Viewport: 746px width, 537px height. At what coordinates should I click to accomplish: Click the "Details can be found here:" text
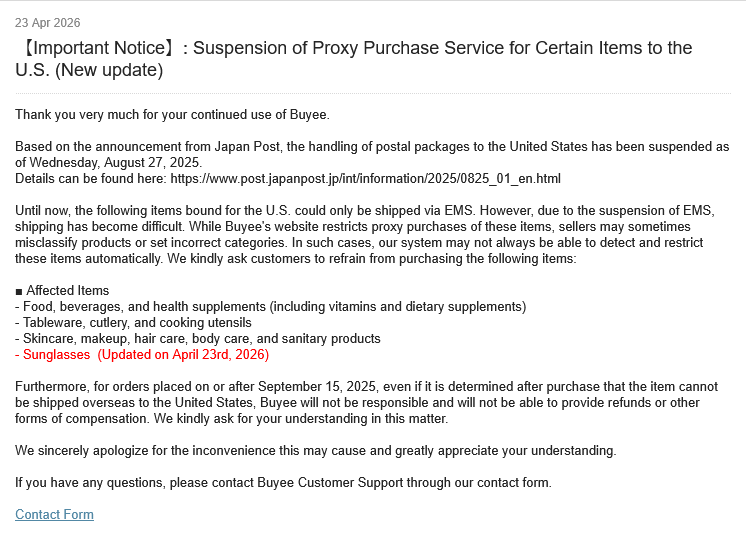pyautogui.click(x=91, y=178)
